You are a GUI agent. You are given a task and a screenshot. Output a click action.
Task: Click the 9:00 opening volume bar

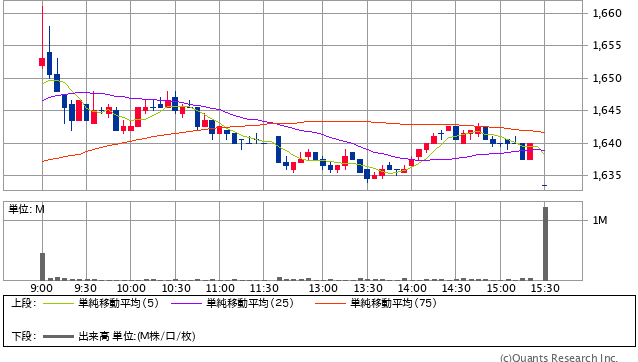click(42, 266)
